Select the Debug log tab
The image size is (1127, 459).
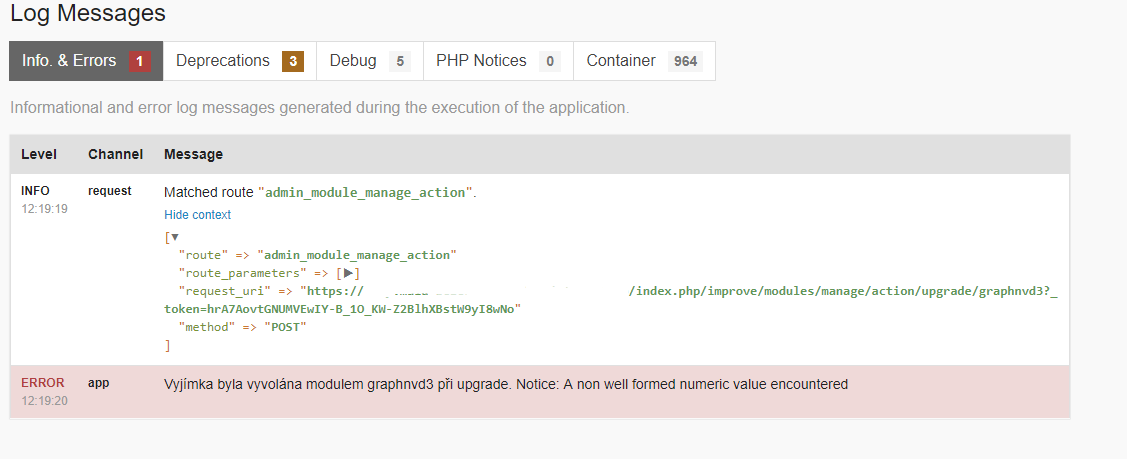click(x=353, y=61)
